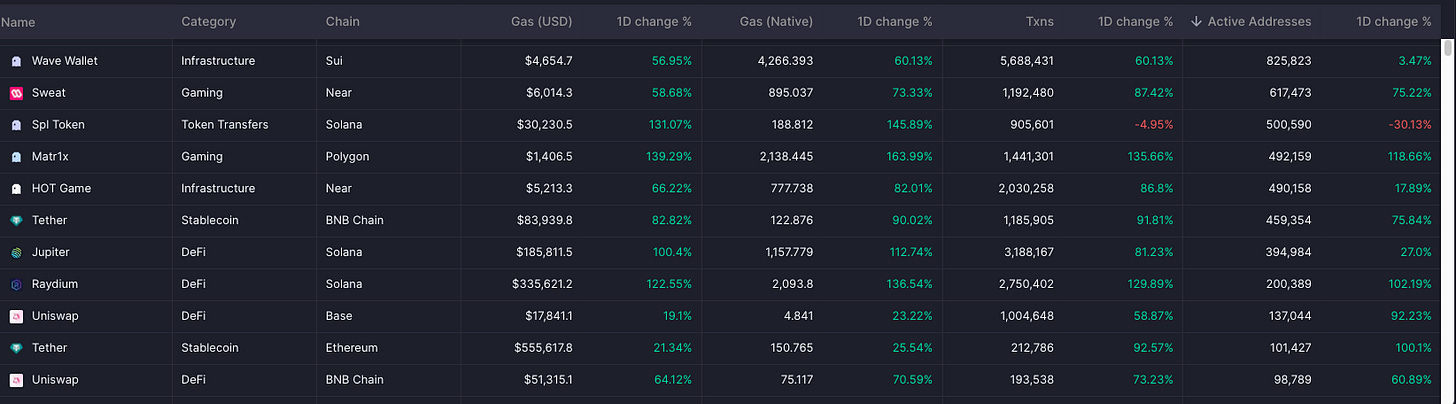Image resolution: width=1456 pixels, height=404 pixels.
Task: Select the 825,823 active addresses value
Action: pos(1289,61)
